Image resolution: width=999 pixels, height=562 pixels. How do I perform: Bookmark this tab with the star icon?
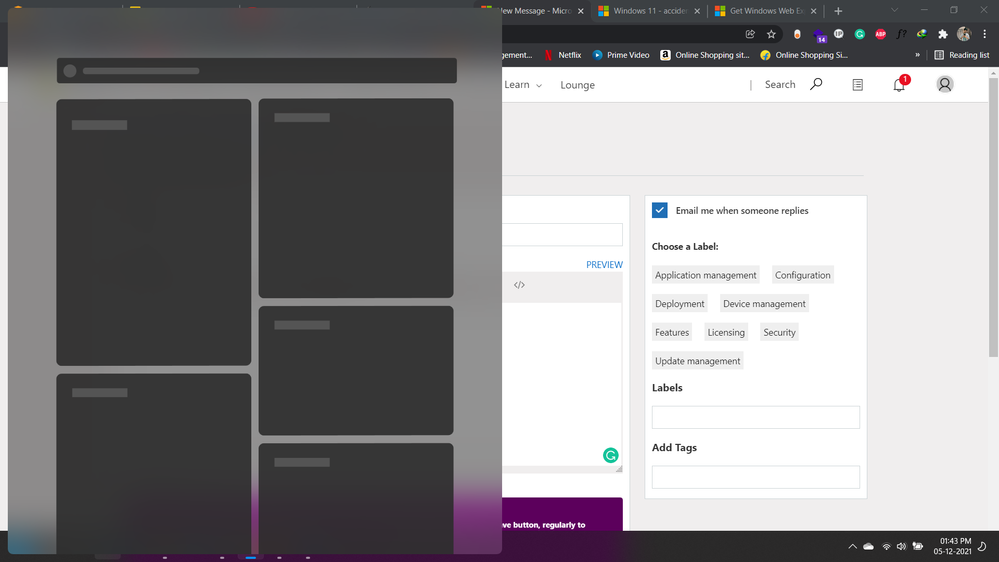772,34
